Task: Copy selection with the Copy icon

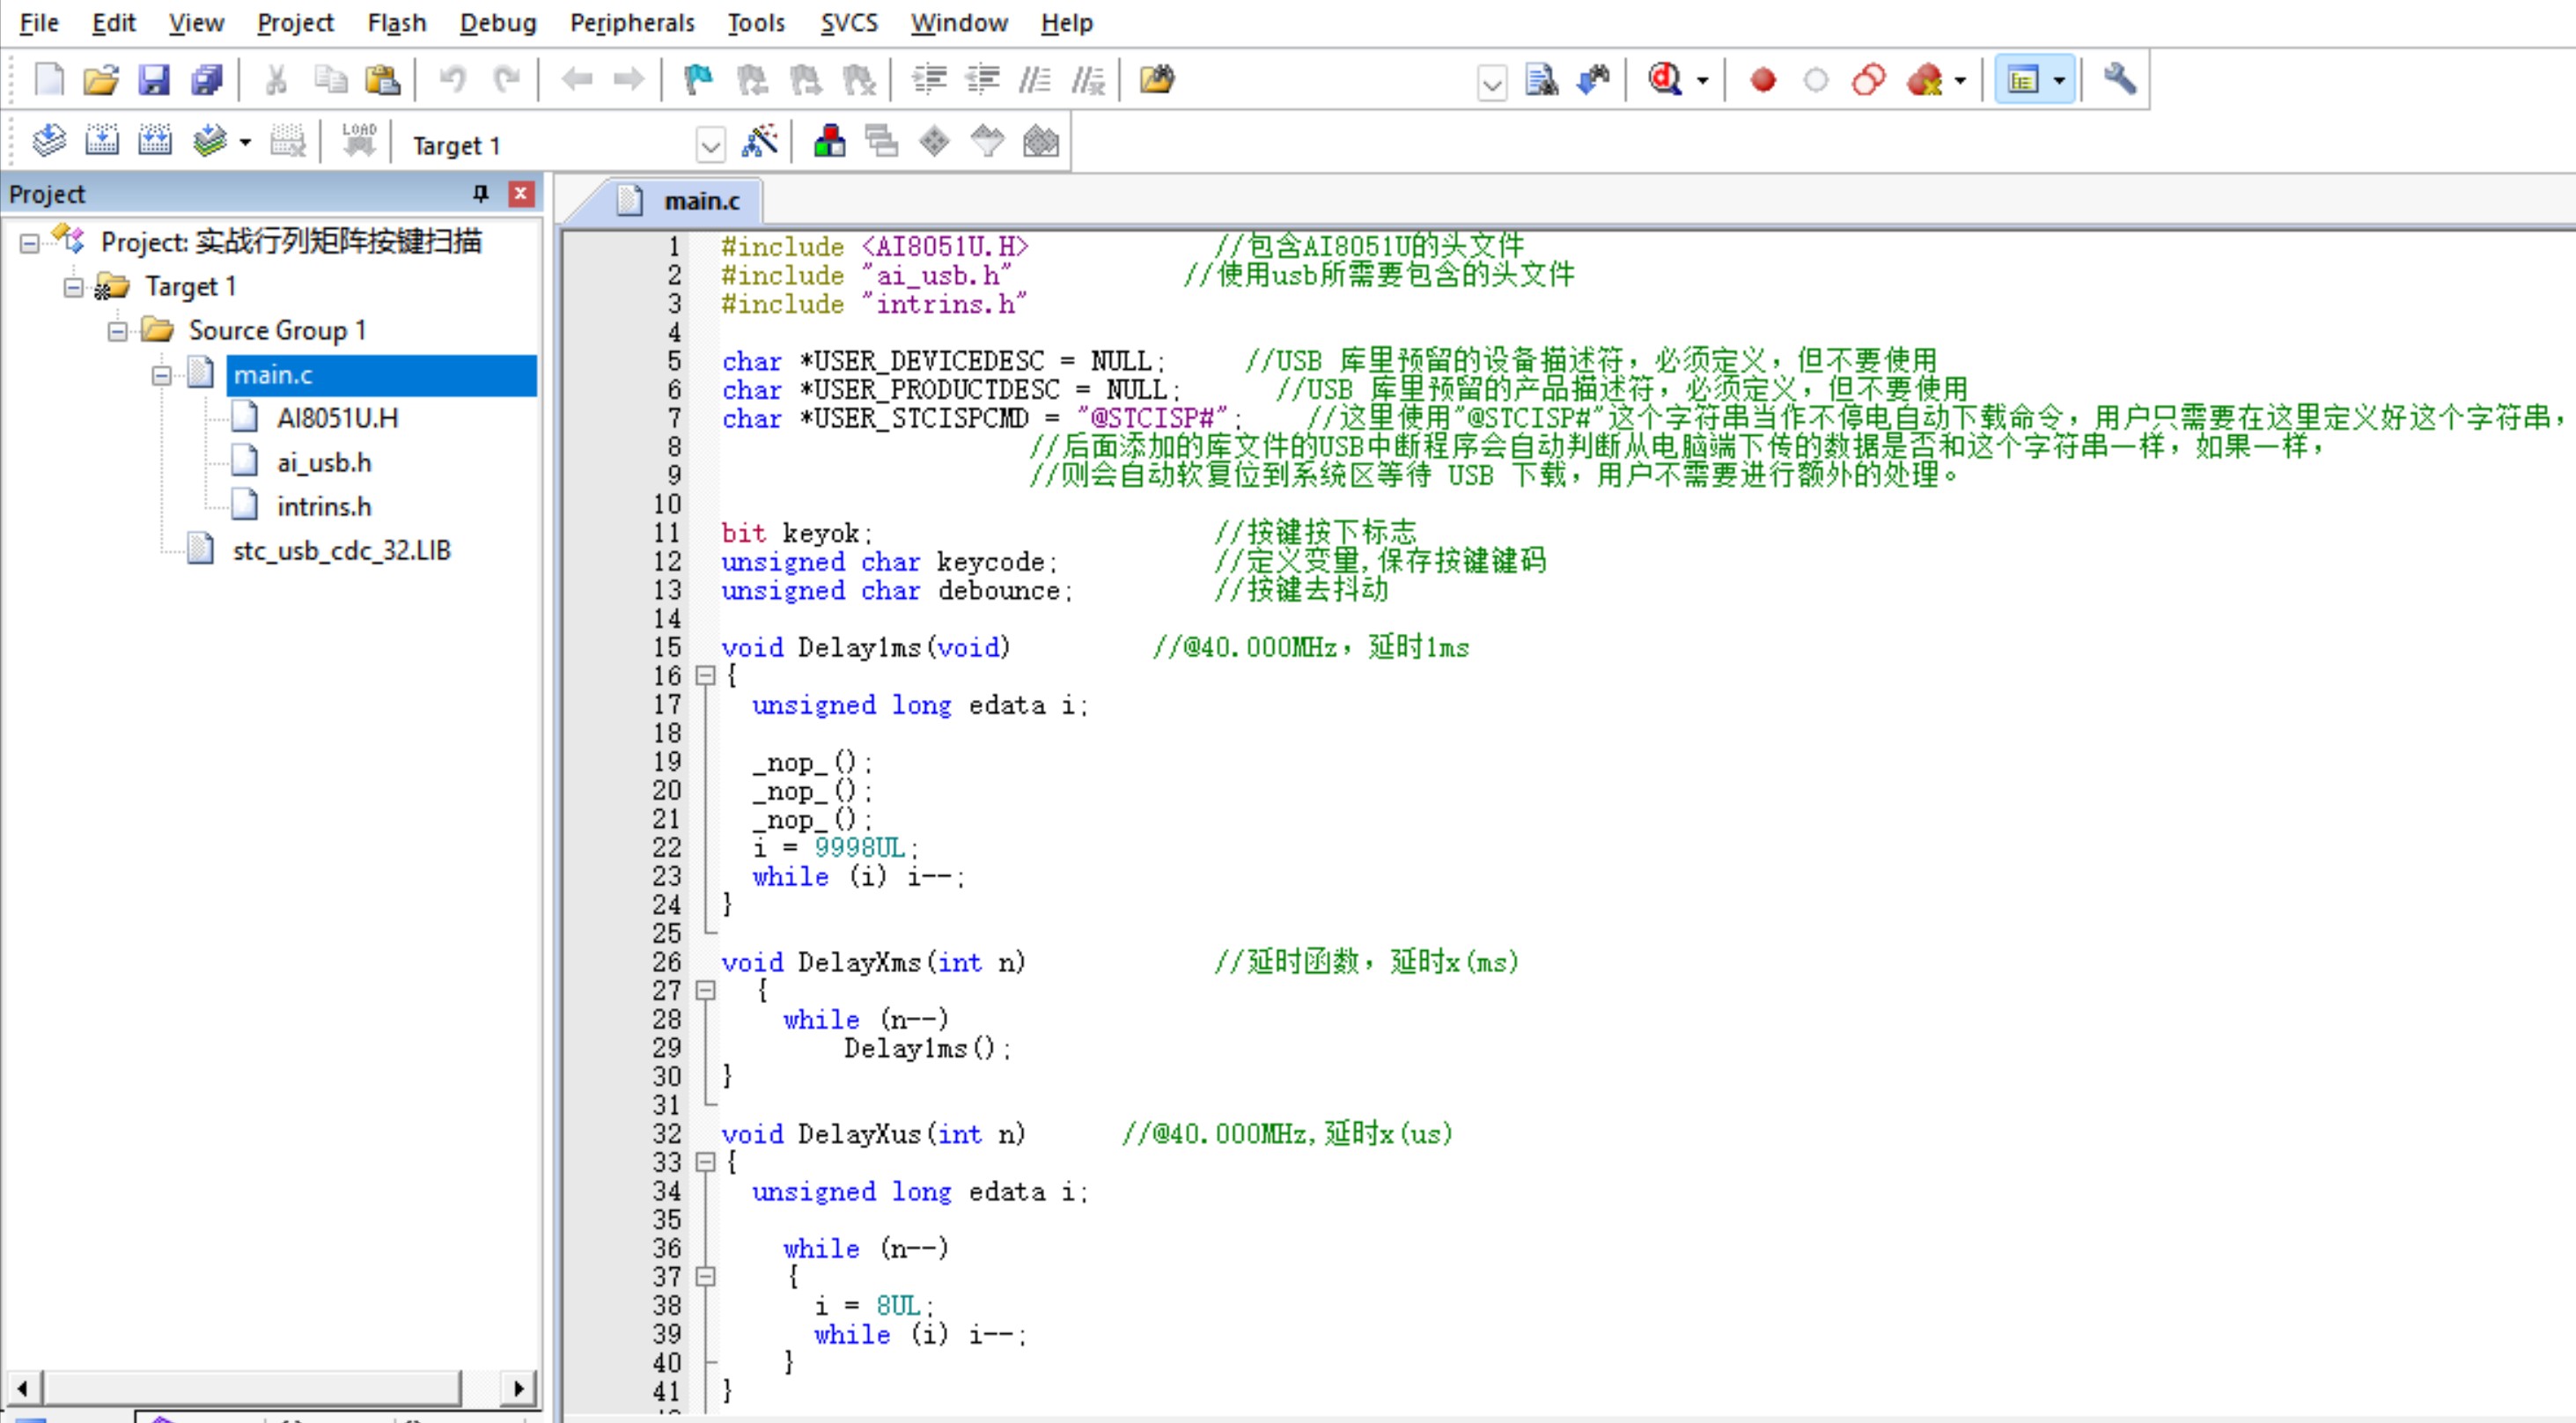Action: coord(330,79)
